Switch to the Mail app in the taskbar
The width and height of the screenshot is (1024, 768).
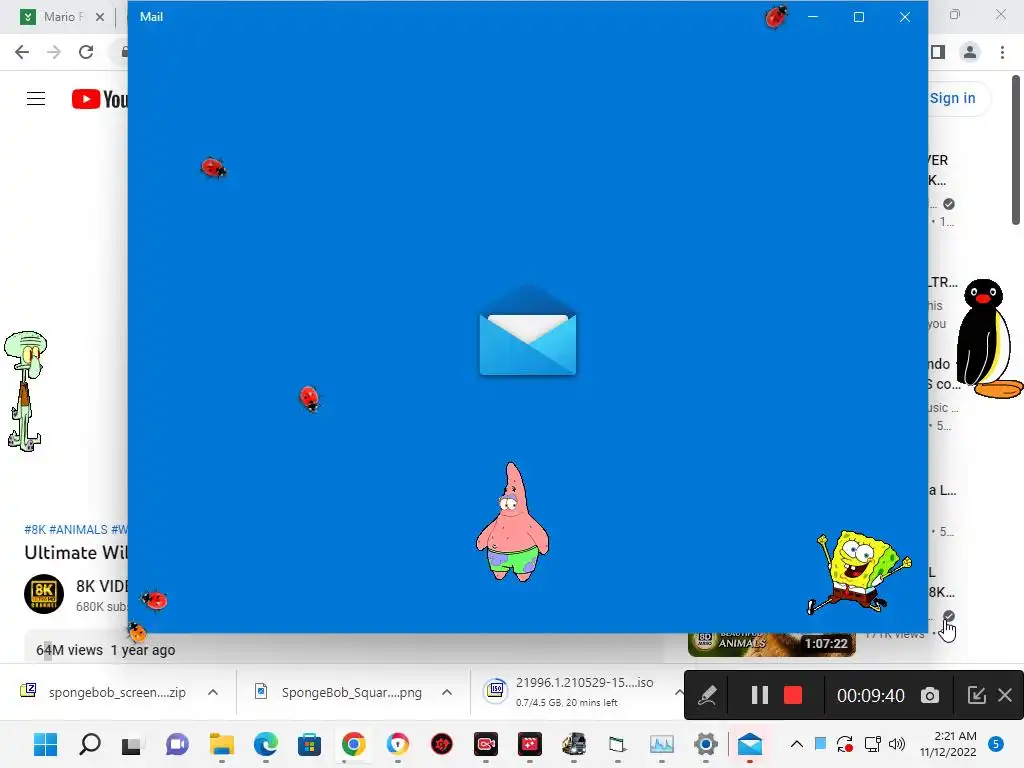click(x=750, y=744)
